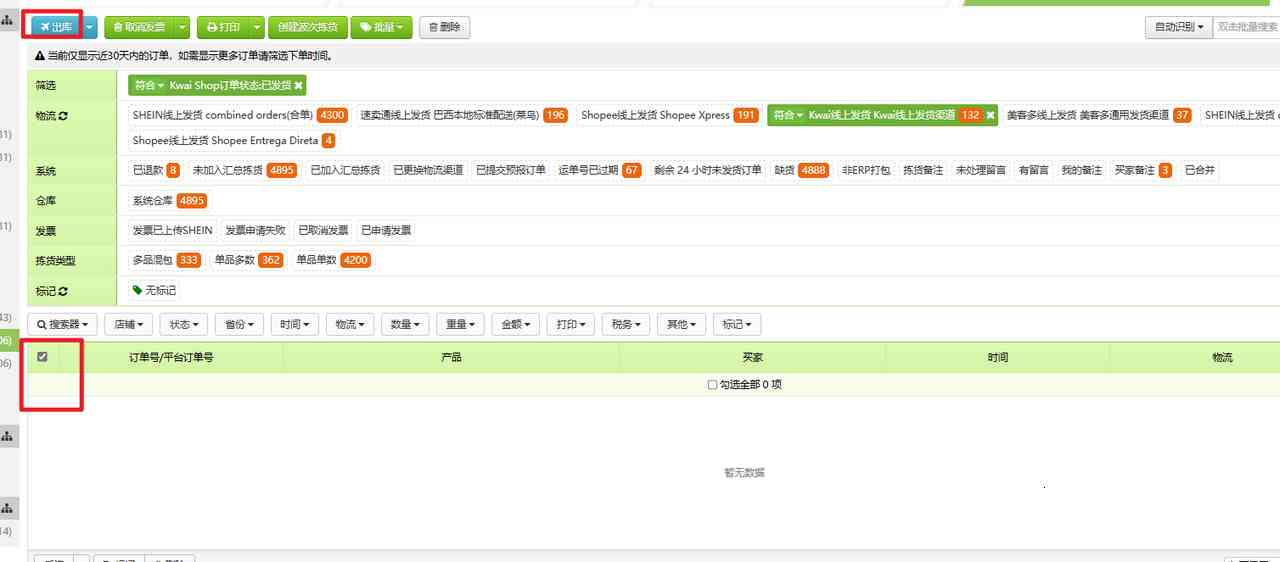Filter by 已合并 orders
The width and height of the screenshot is (1280, 562).
pos(1200,170)
